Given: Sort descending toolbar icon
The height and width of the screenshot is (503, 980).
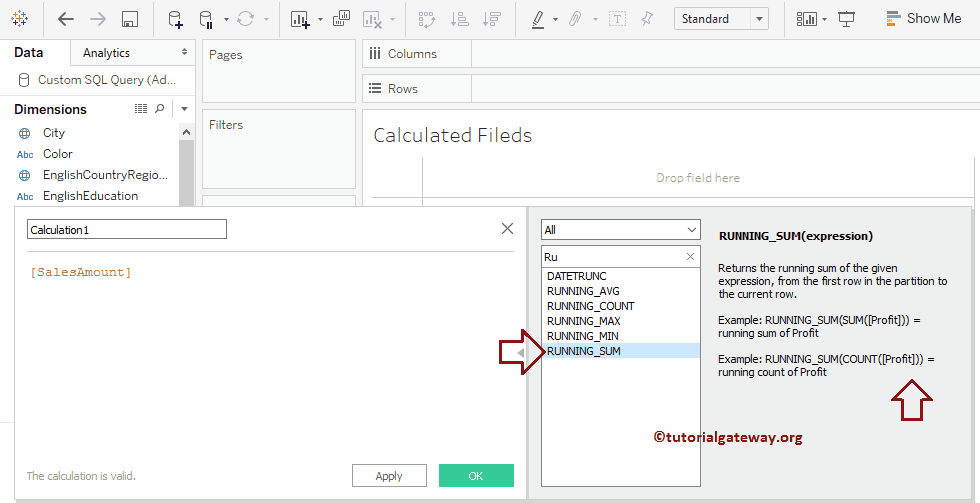Looking at the screenshot, I should [x=492, y=19].
